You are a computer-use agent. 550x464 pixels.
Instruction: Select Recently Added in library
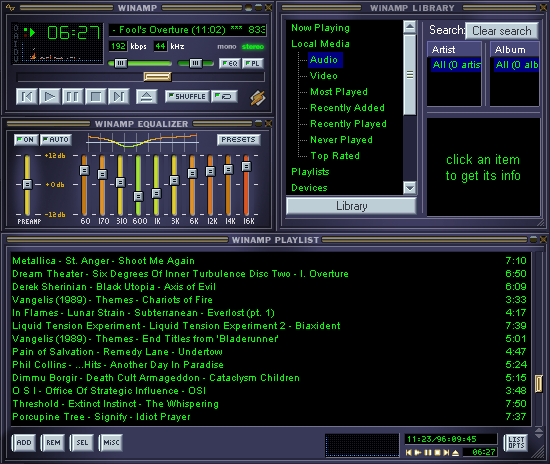pyautogui.click(x=347, y=108)
